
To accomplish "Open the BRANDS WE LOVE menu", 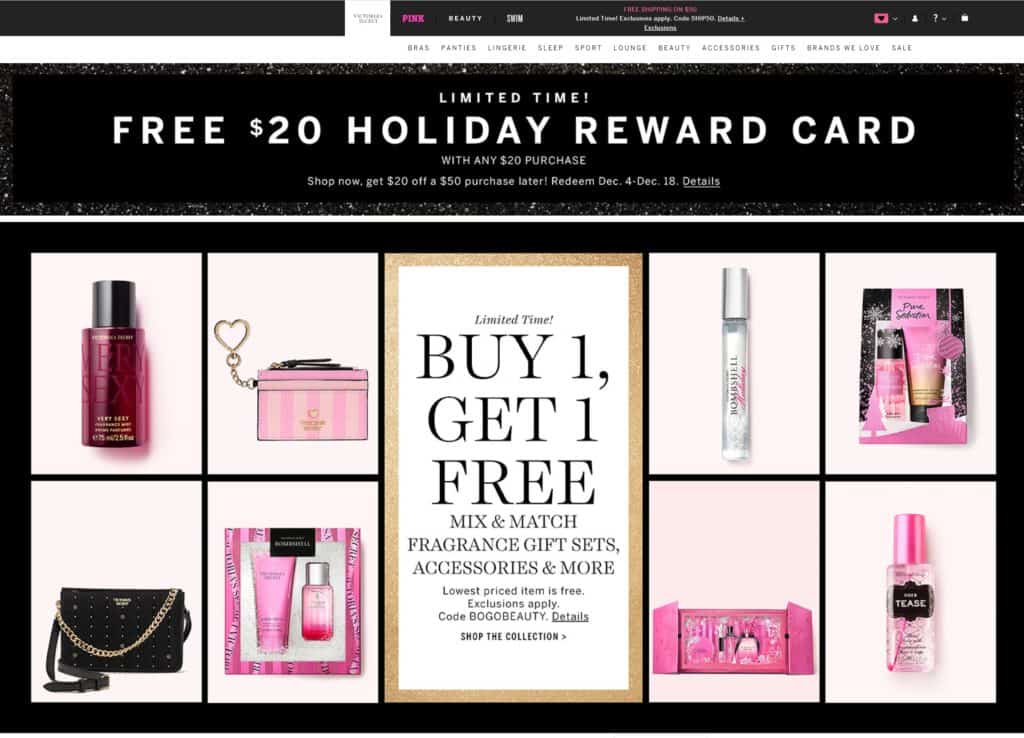I will tap(843, 48).
